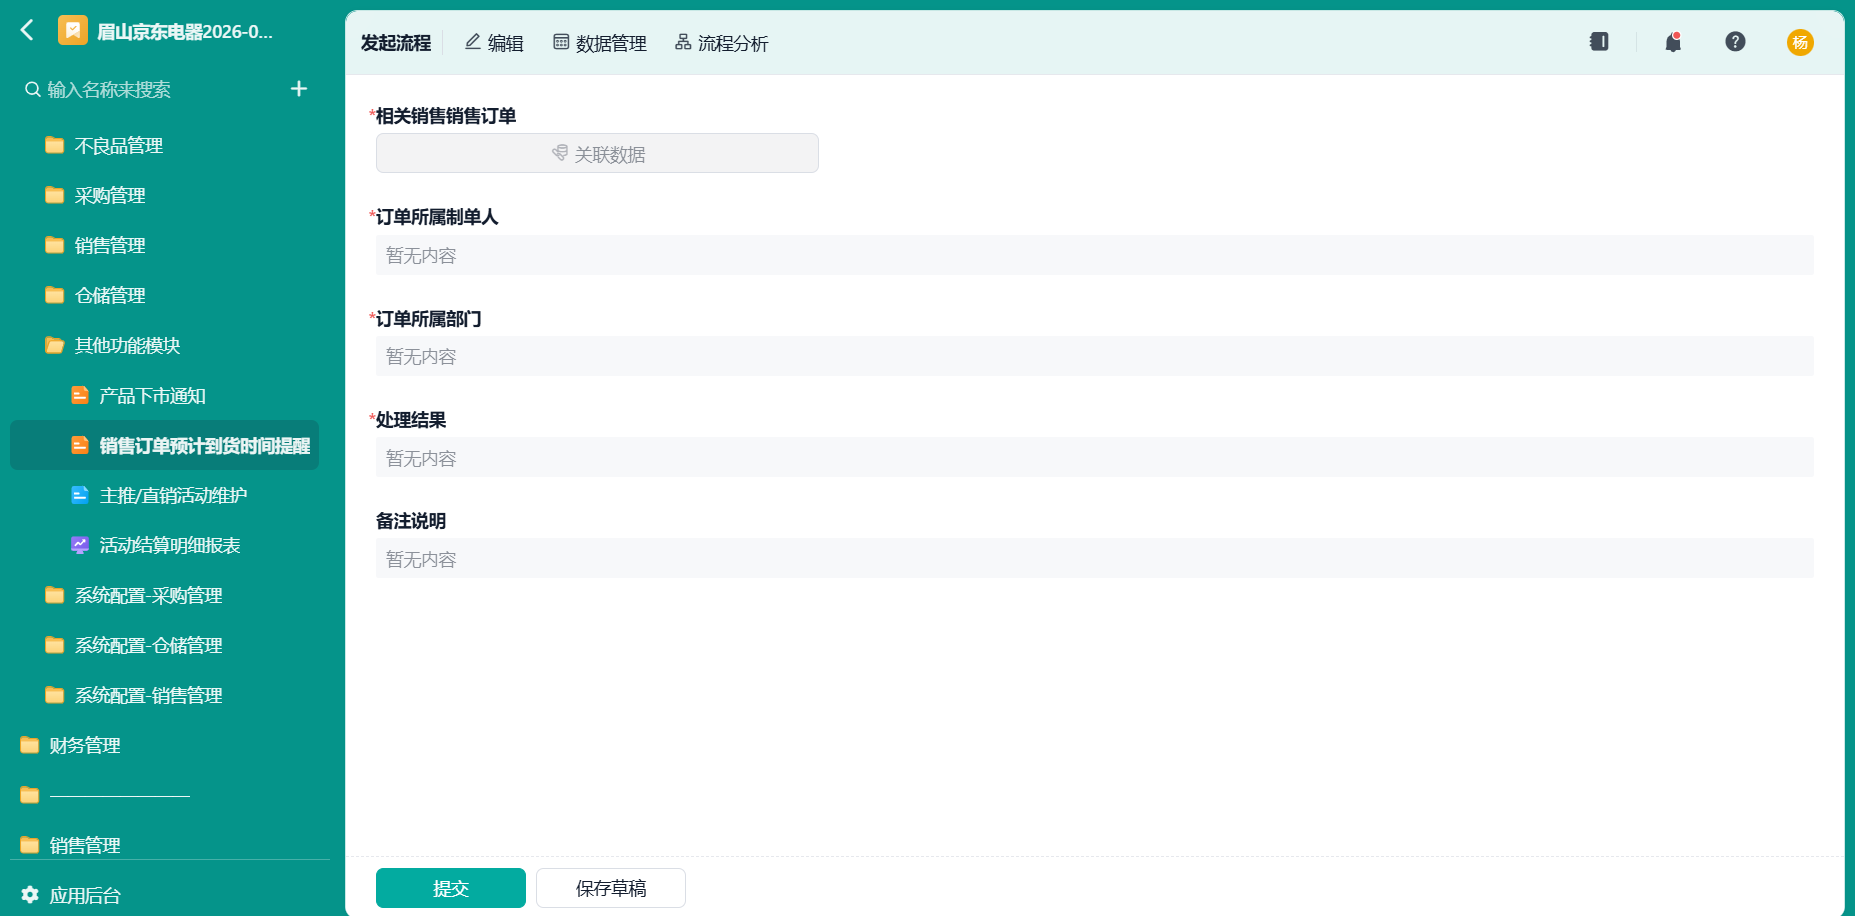Image resolution: width=1855 pixels, height=916 pixels.
Task: Click the 保存草稿 button
Action: (611, 888)
